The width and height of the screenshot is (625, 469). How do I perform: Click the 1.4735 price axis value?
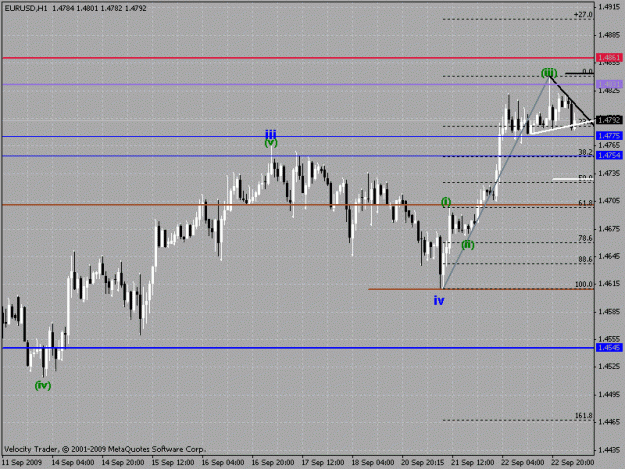(609, 173)
